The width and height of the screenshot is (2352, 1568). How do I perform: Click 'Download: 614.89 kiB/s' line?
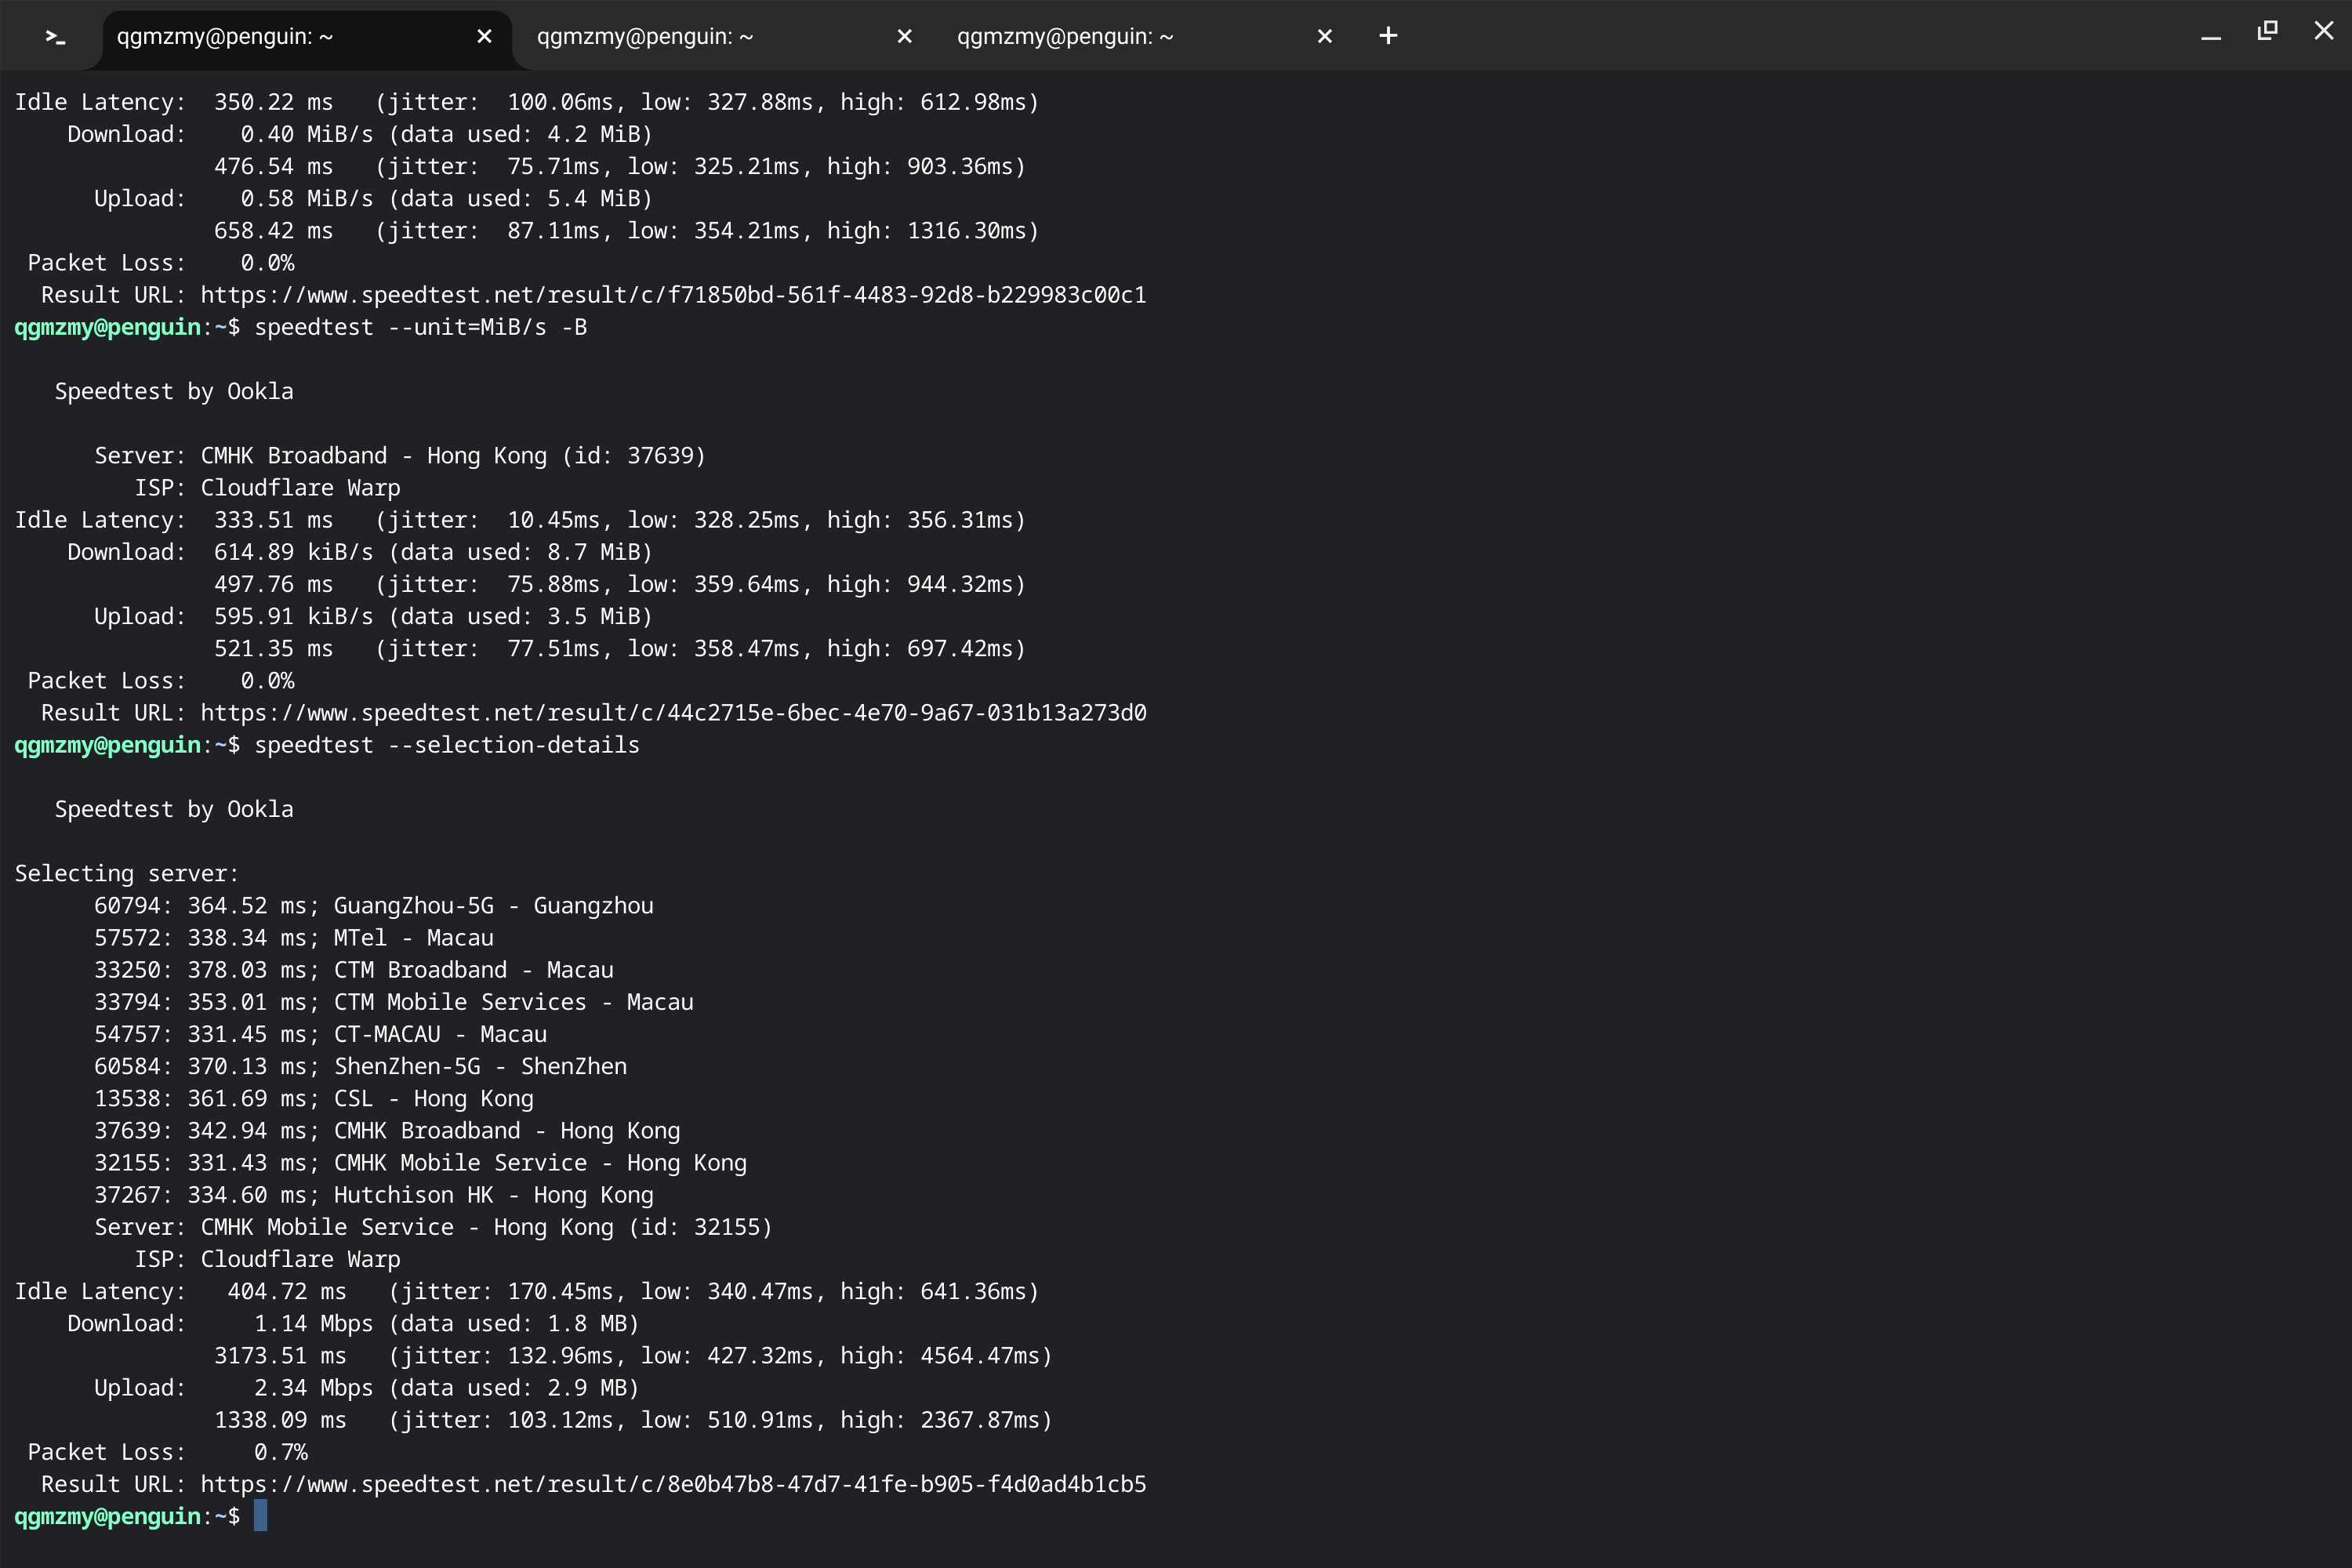[360, 552]
